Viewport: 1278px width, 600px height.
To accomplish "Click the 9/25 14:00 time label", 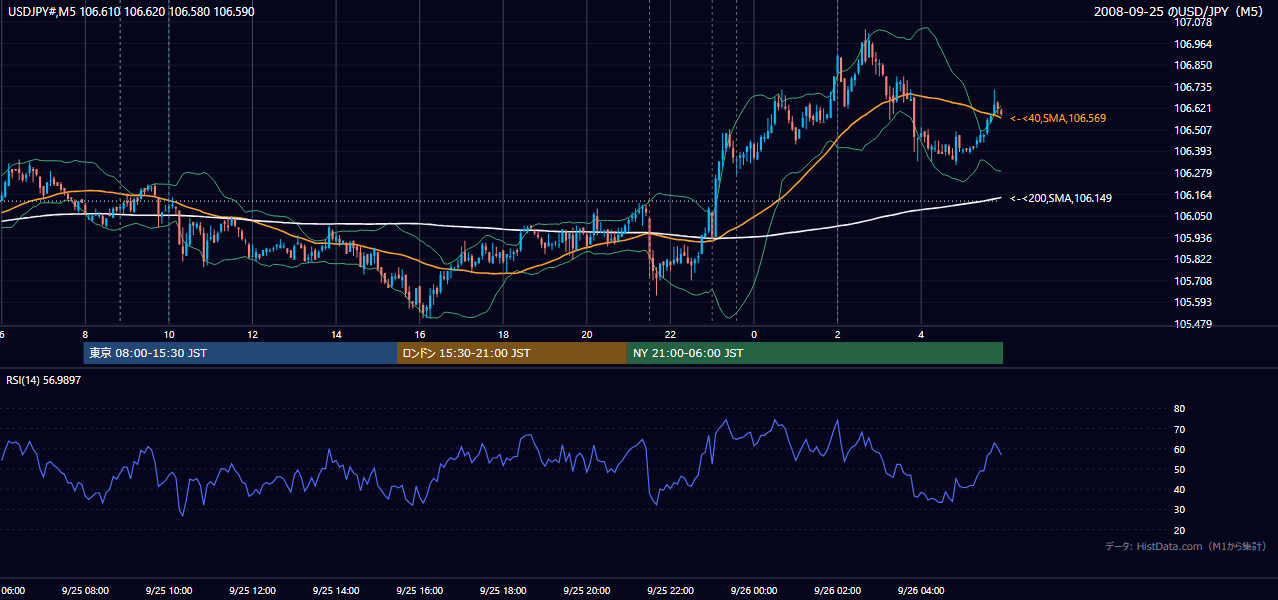I will pos(335,591).
